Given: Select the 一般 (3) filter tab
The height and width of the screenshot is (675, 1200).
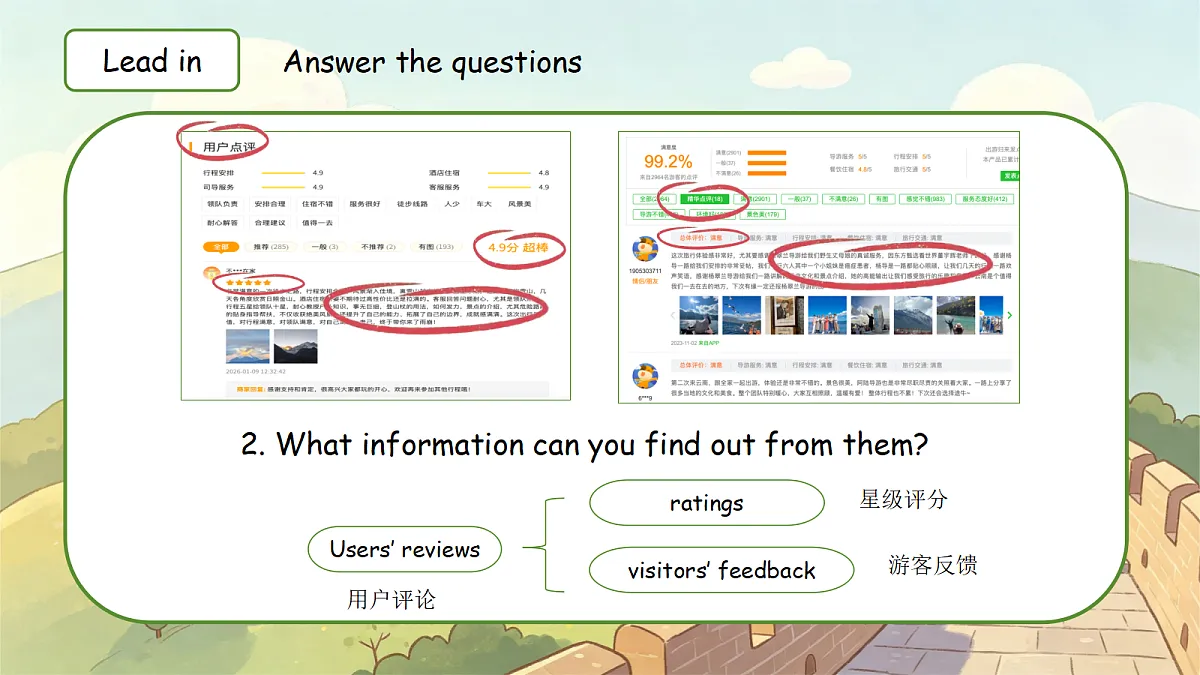Looking at the screenshot, I should (325, 247).
